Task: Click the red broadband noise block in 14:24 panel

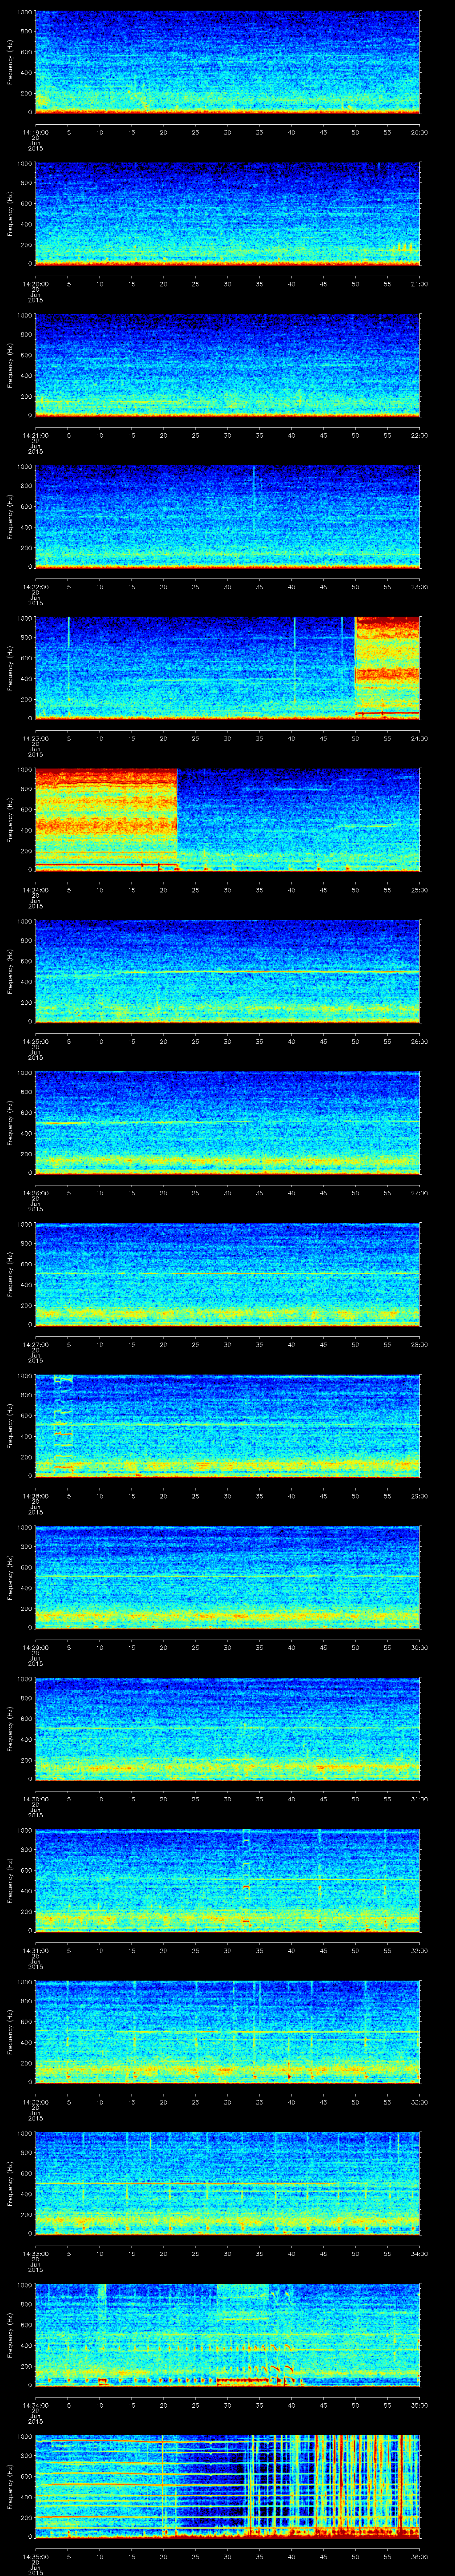Action: tap(106, 819)
